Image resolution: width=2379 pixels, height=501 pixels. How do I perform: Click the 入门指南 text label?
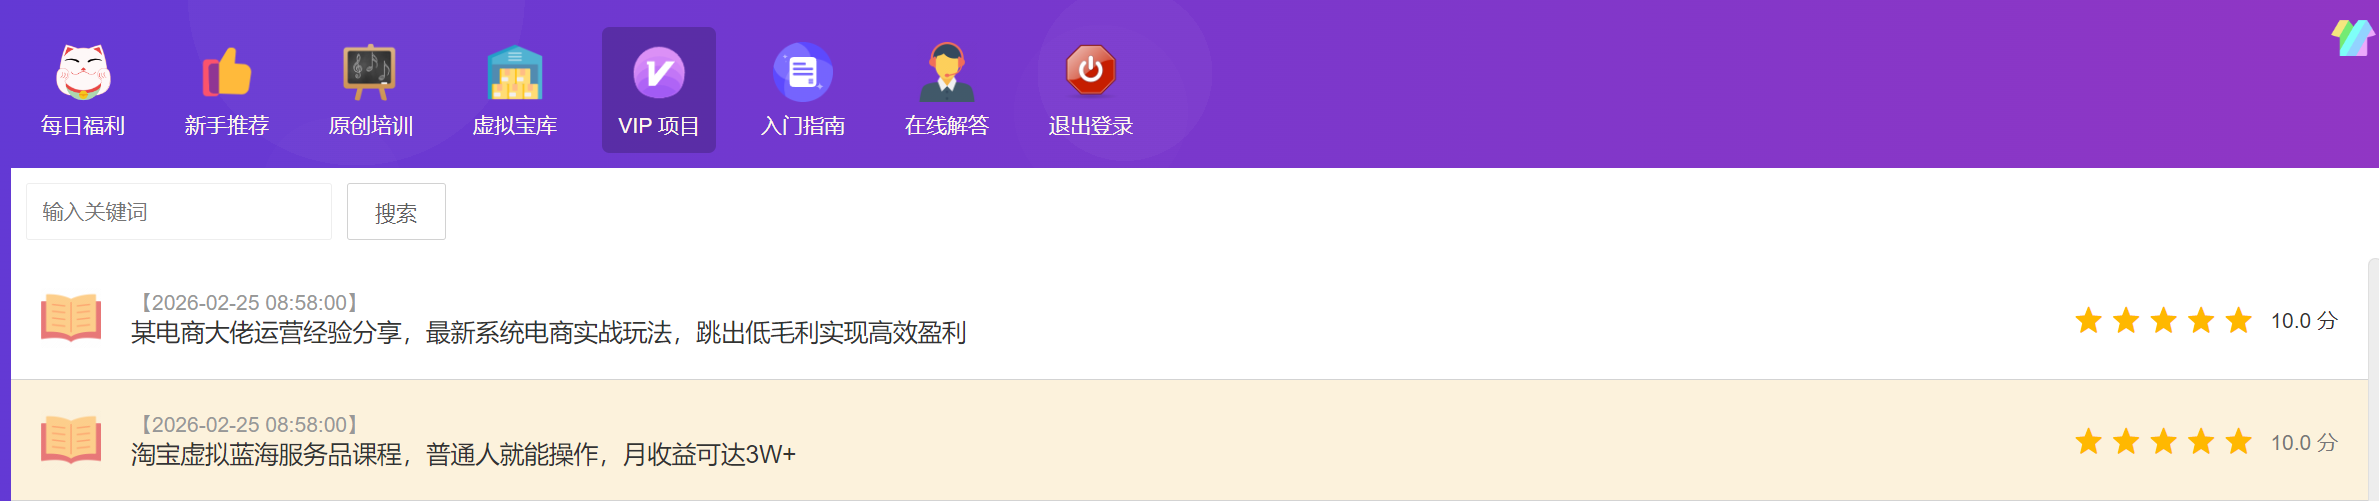click(x=803, y=126)
